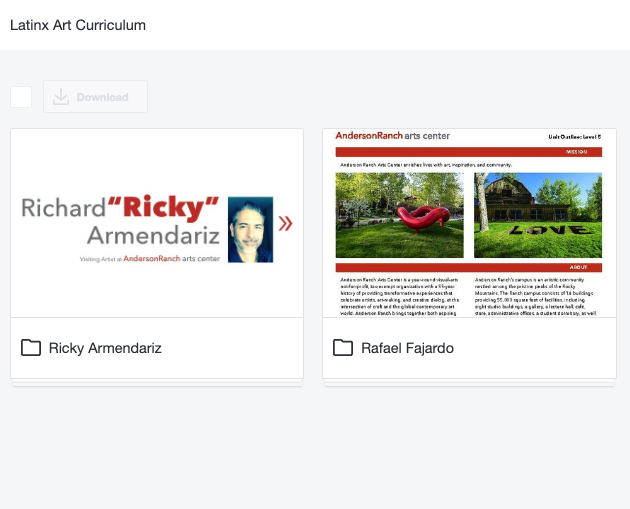Click the download arrow icon

click(61, 97)
